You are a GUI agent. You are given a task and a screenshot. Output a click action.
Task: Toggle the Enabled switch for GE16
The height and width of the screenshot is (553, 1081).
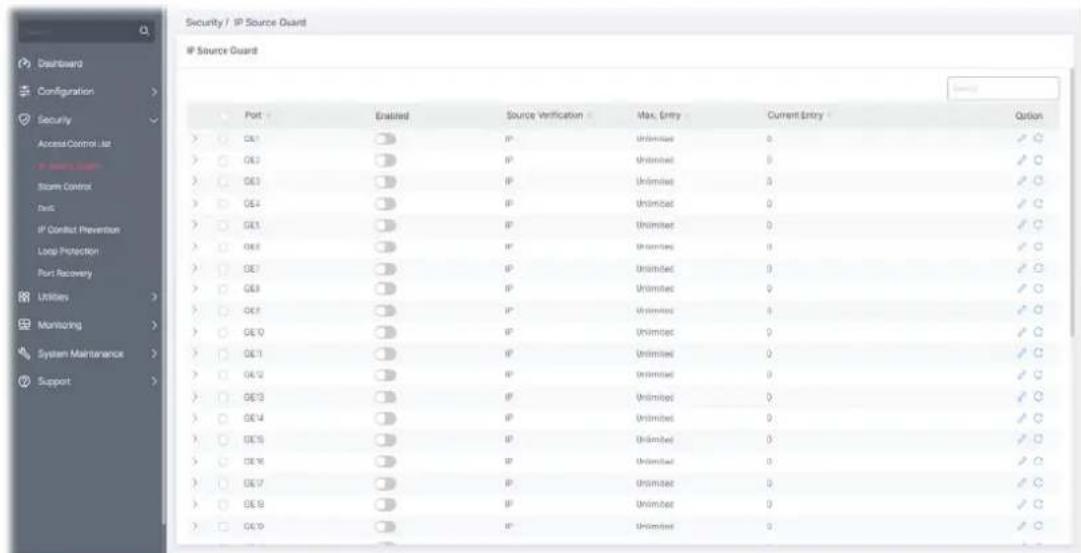click(386, 461)
